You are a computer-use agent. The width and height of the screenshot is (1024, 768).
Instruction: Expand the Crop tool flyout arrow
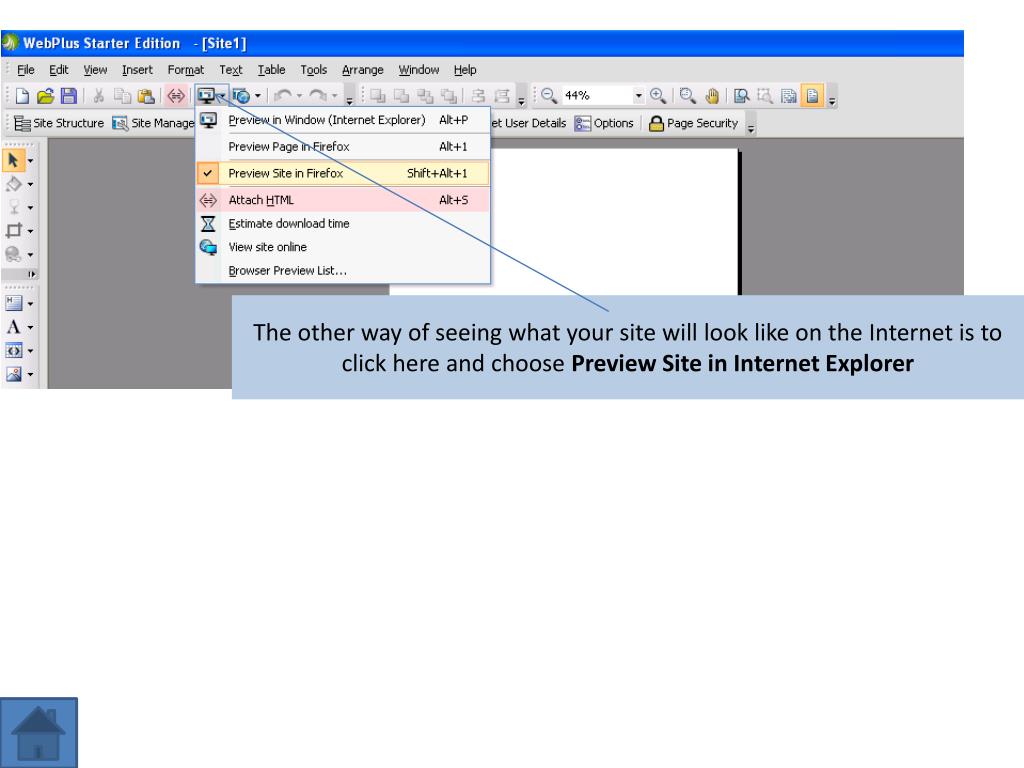30,231
